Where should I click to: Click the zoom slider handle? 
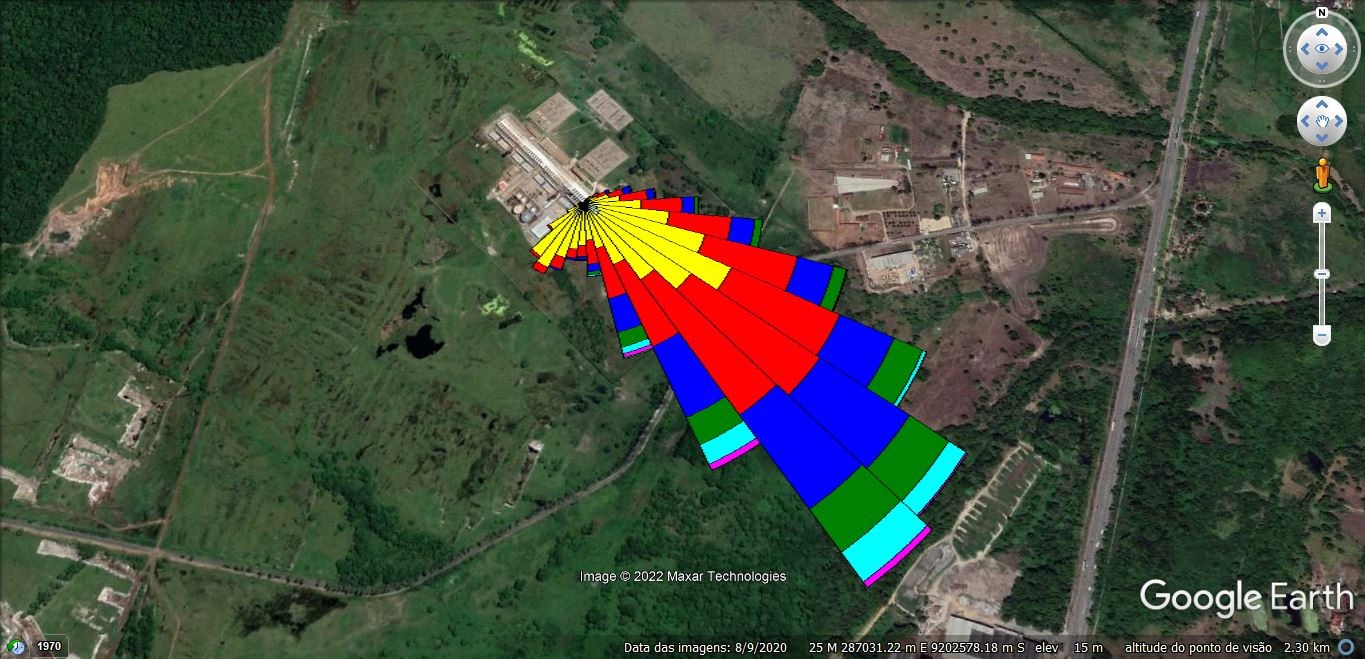[x=1322, y=273]
